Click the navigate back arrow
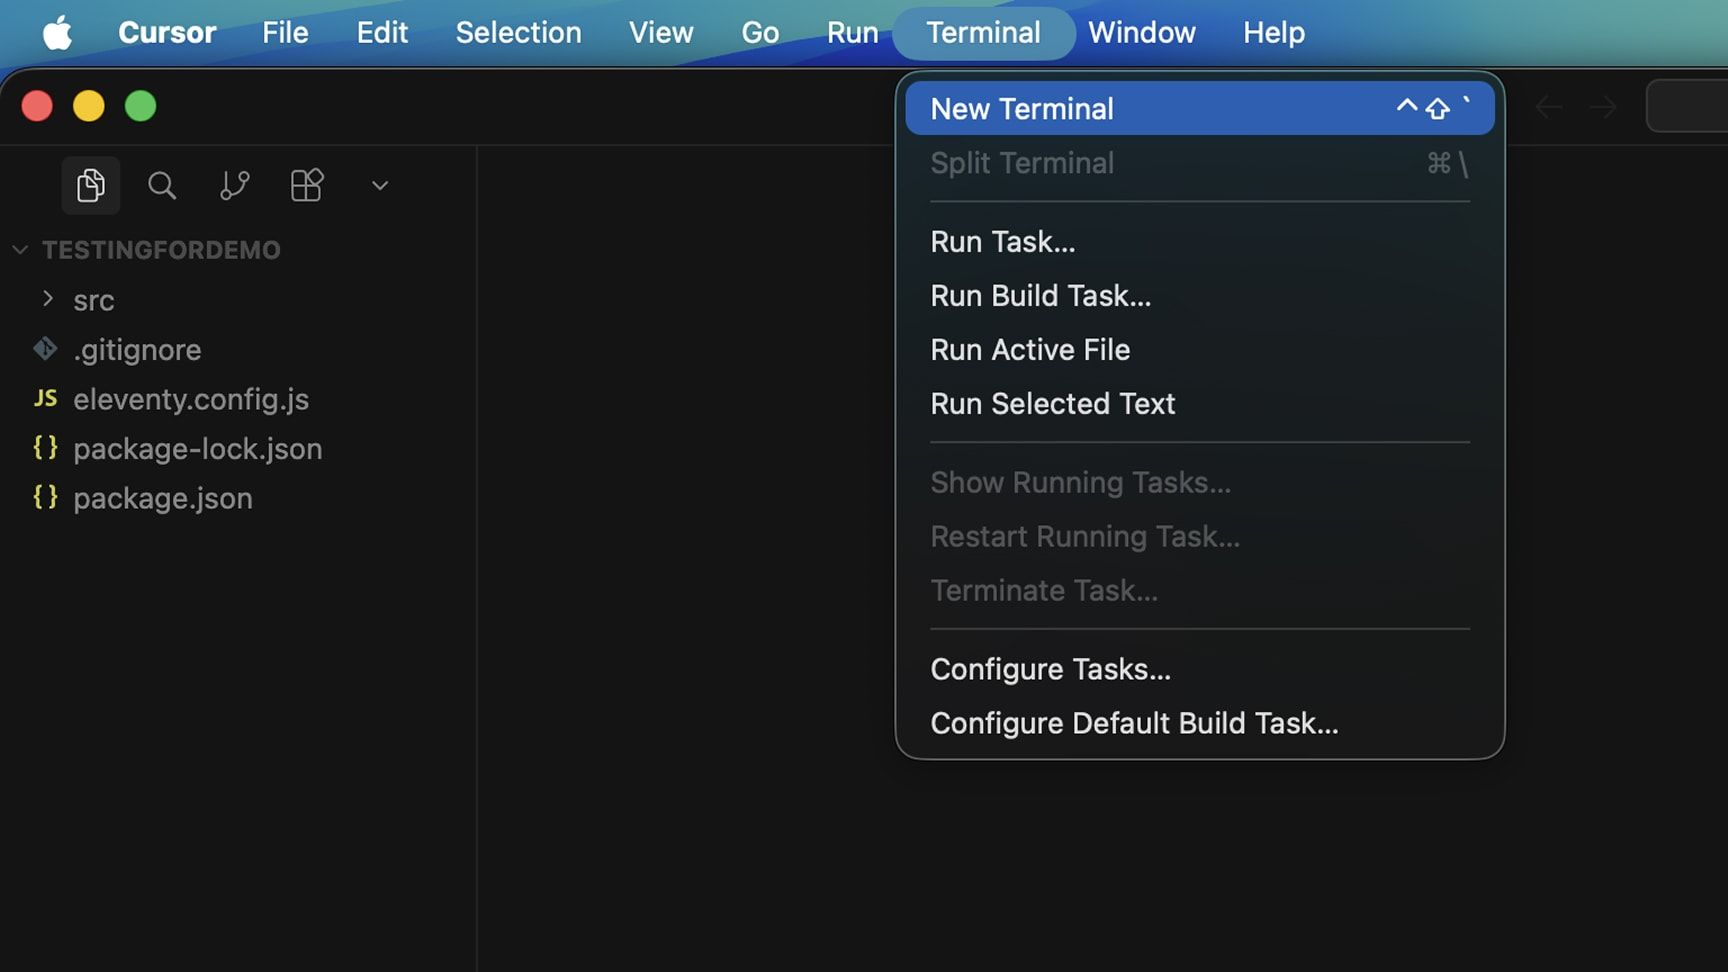This screenshot has width=1728, height=972. coord(1548,107)
